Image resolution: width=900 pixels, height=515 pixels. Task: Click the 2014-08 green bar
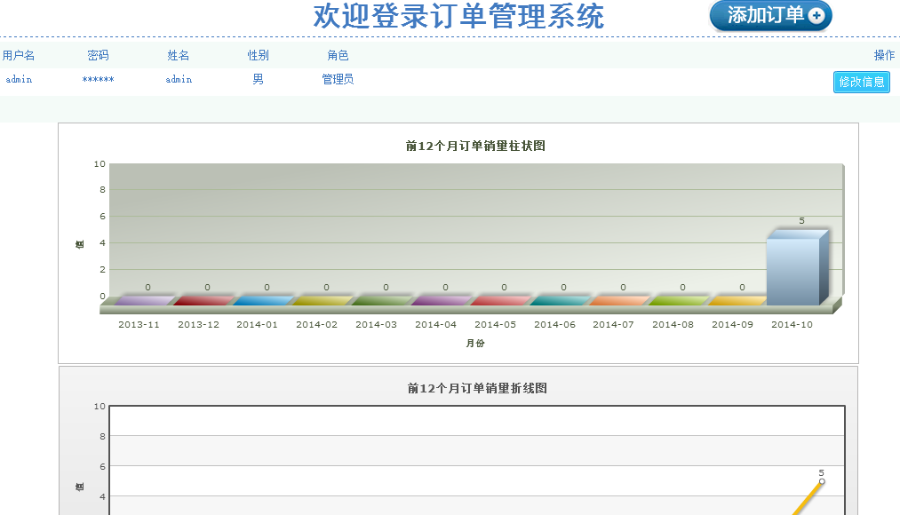[x=679, y=300]
